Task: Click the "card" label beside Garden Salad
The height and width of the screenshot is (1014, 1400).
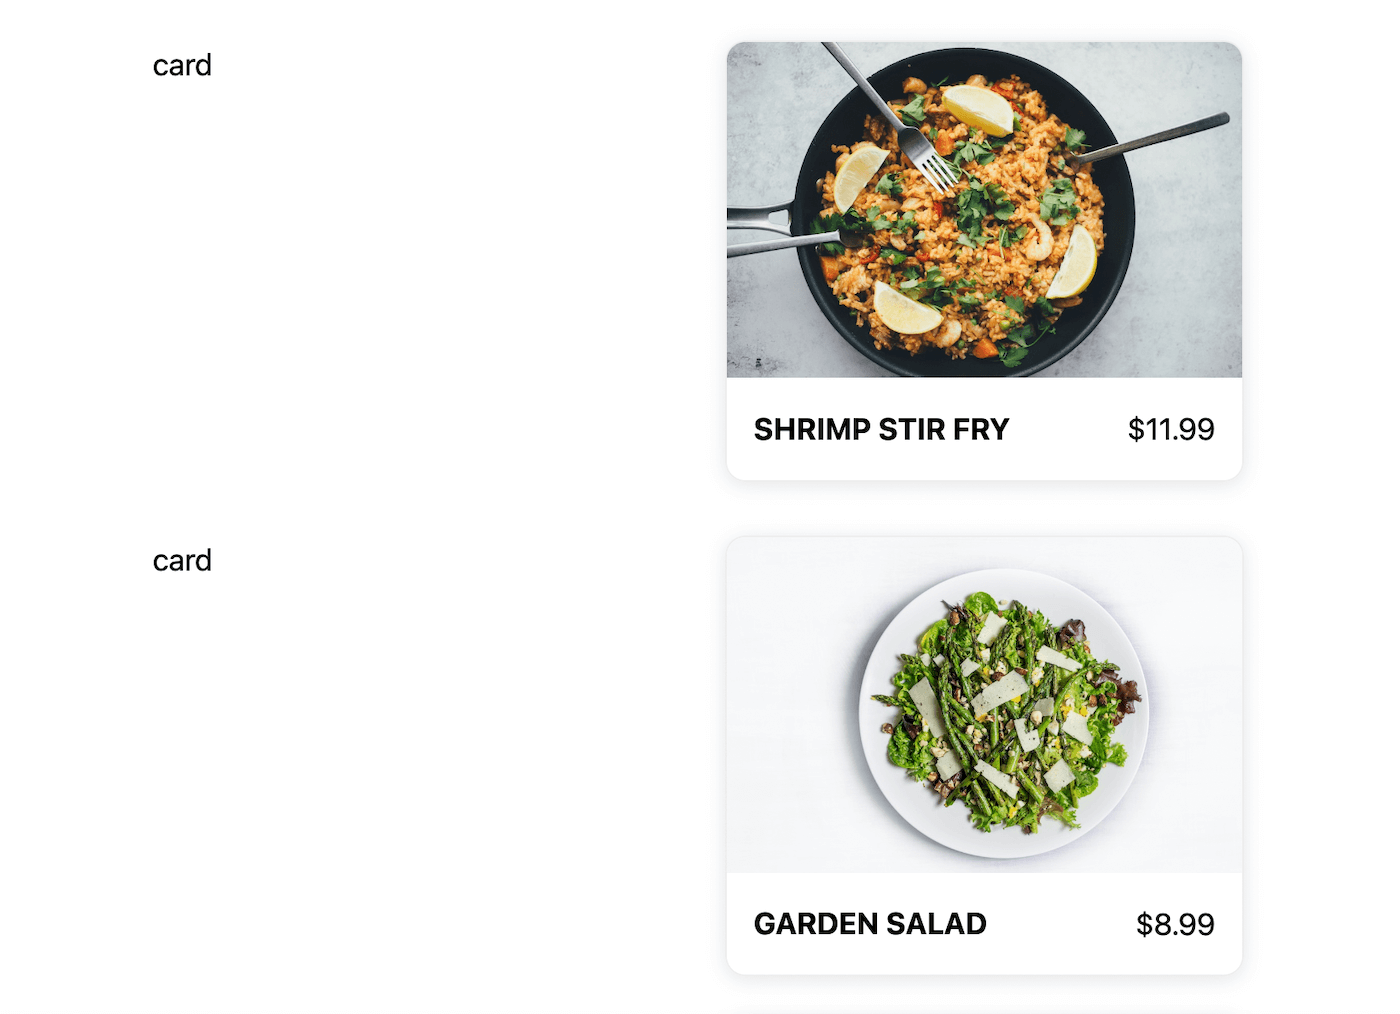Action: tap(182, 561)
